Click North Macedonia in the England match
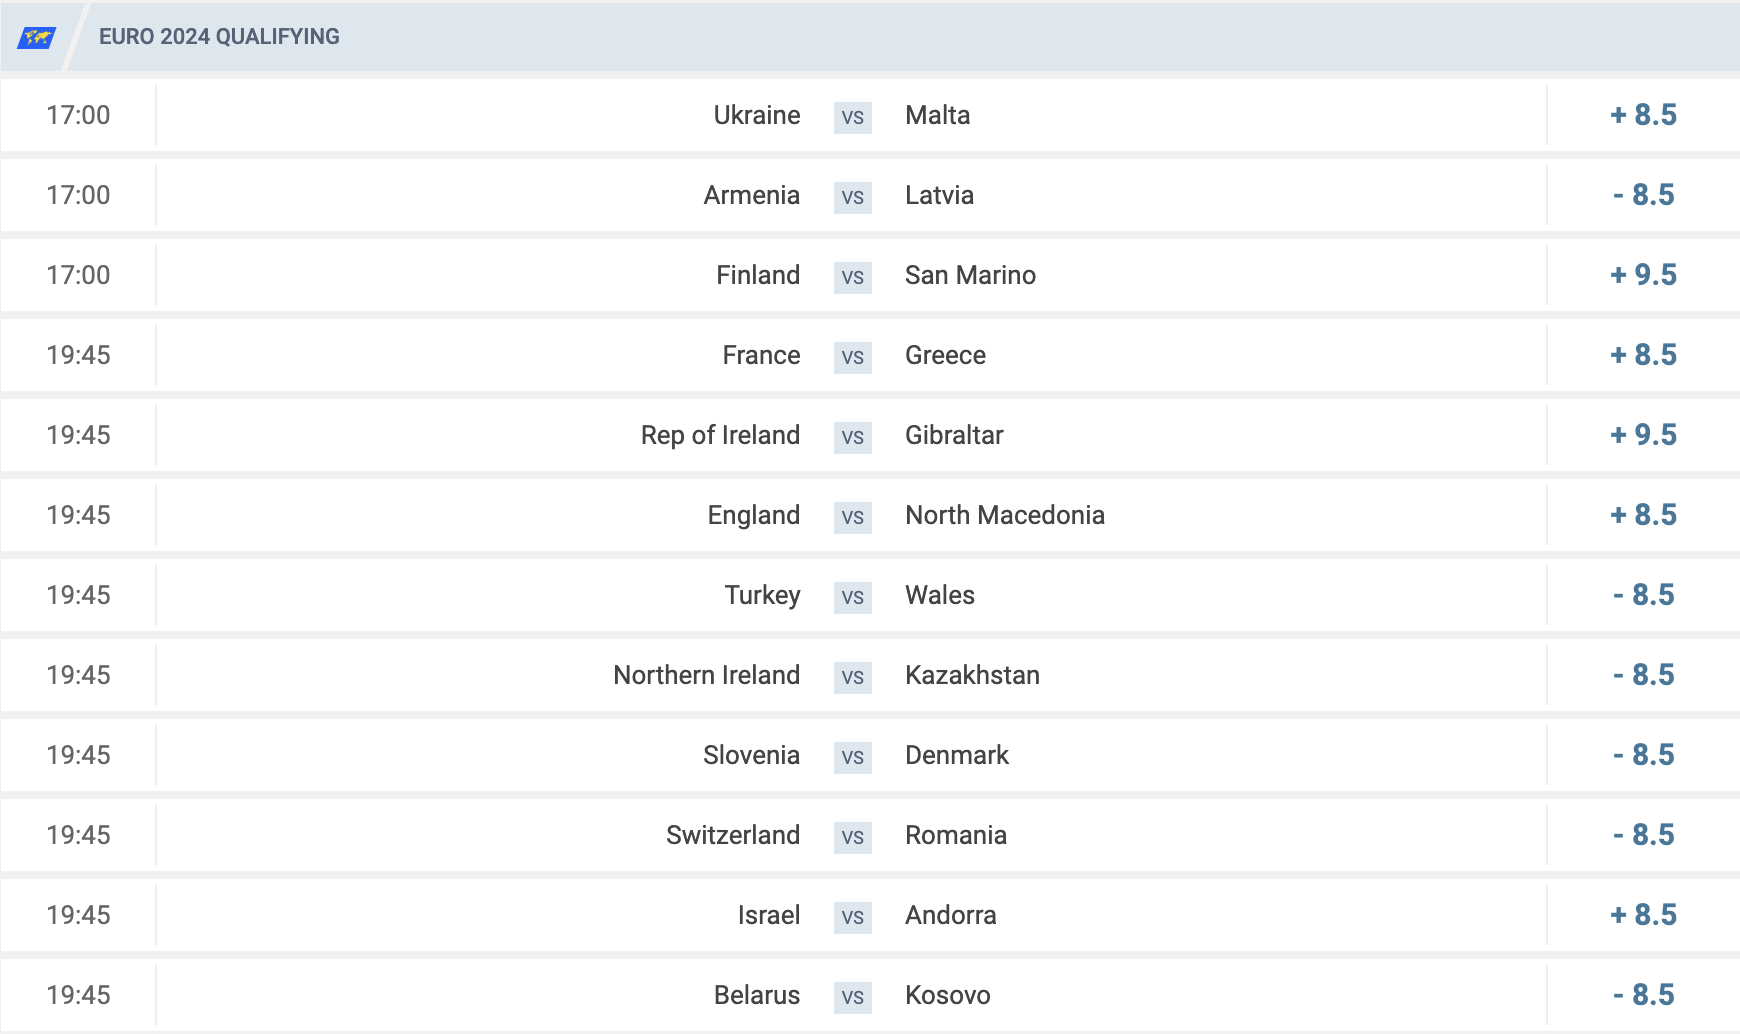 pyautogui.click(x=1005, y=515)
